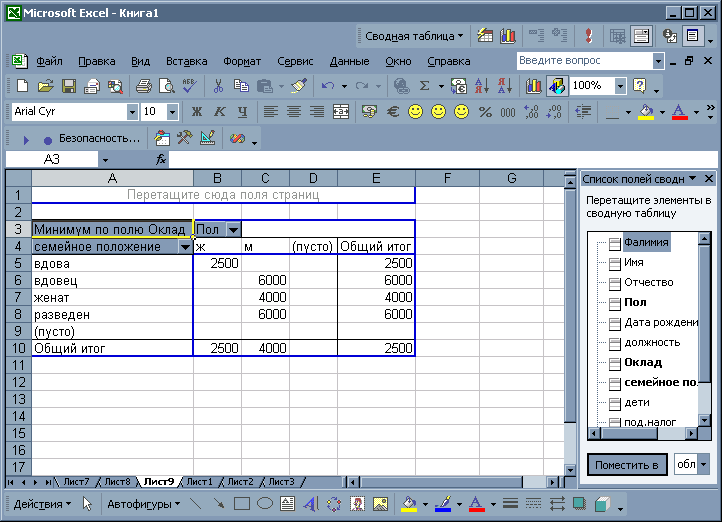This screenshot has width=722, height=522.
Task: Run spelling check icon
Action: 189,86
